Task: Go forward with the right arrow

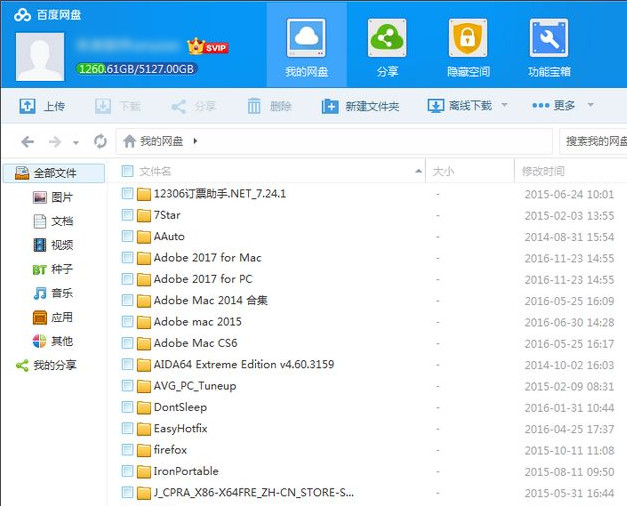Action: pos(55,142)
